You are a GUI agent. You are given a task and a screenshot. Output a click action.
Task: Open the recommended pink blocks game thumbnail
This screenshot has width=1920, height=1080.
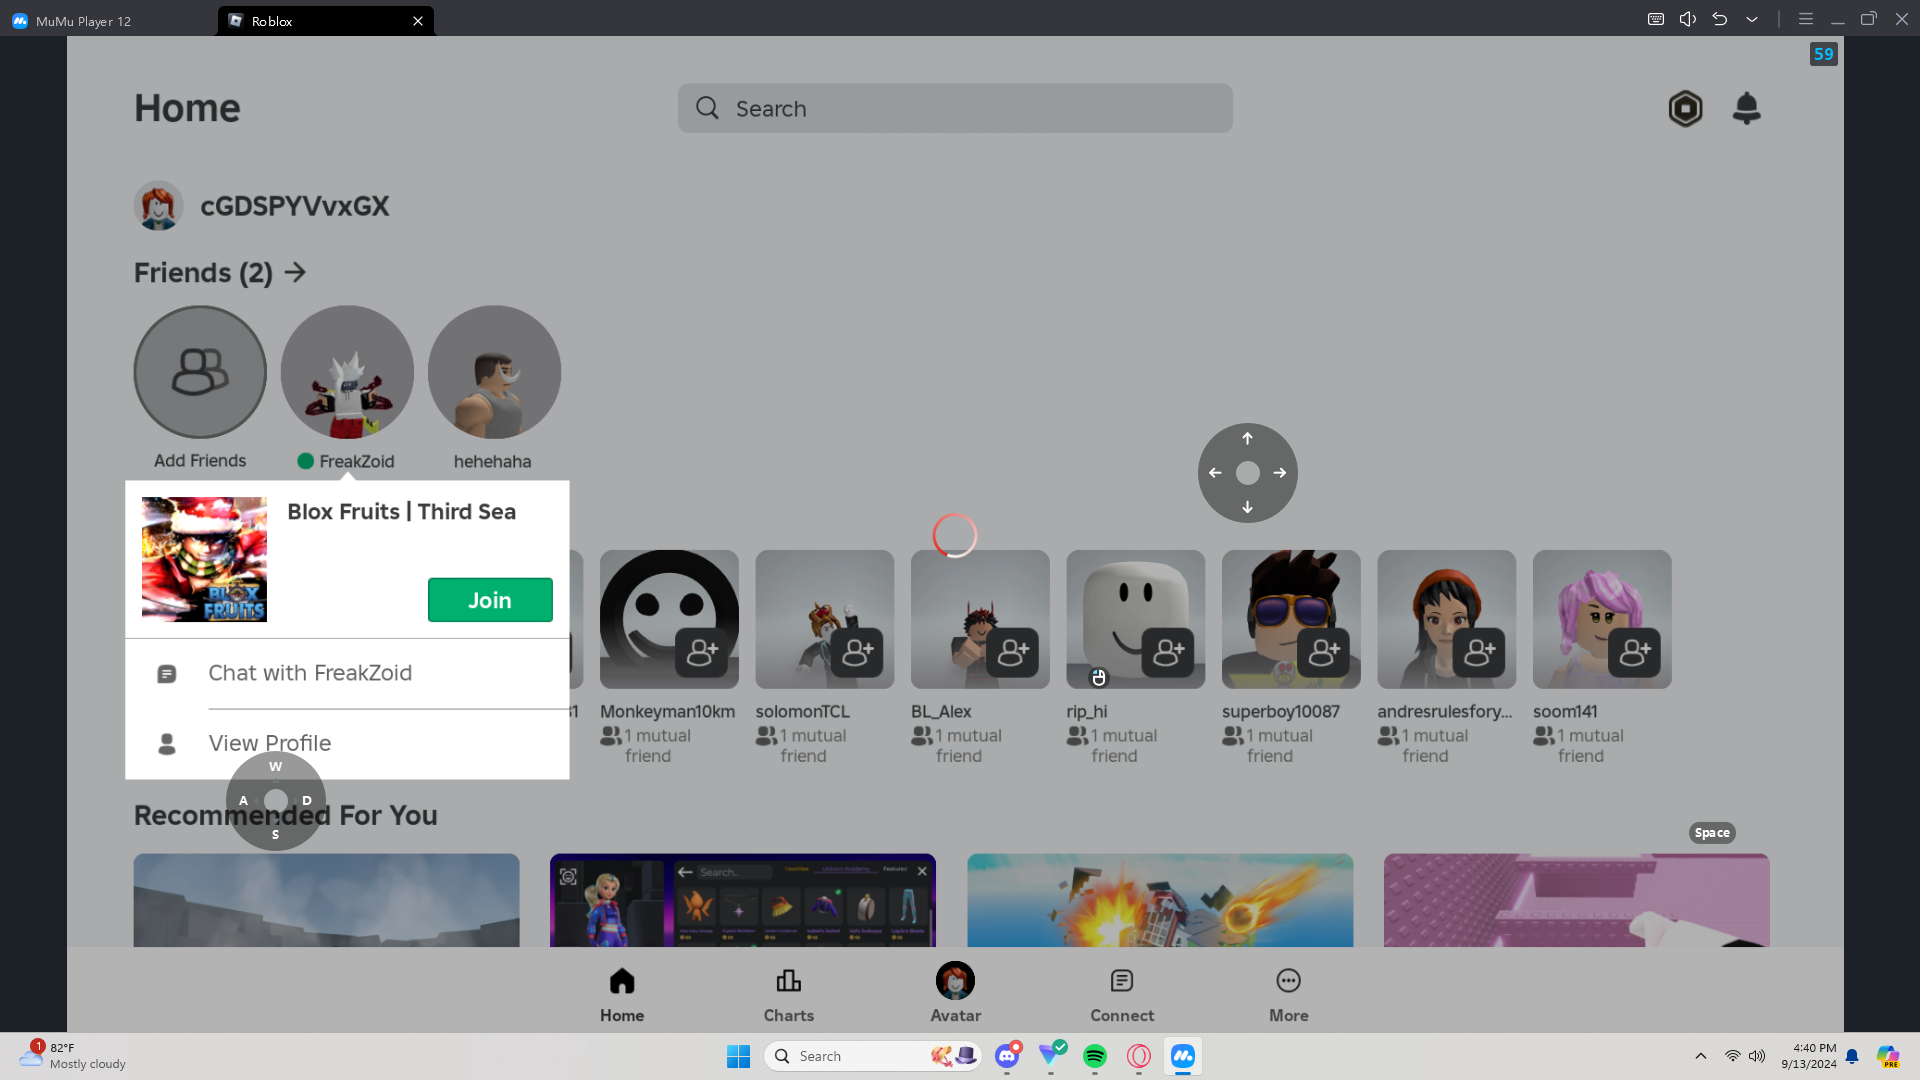[x=1577, y=900]
